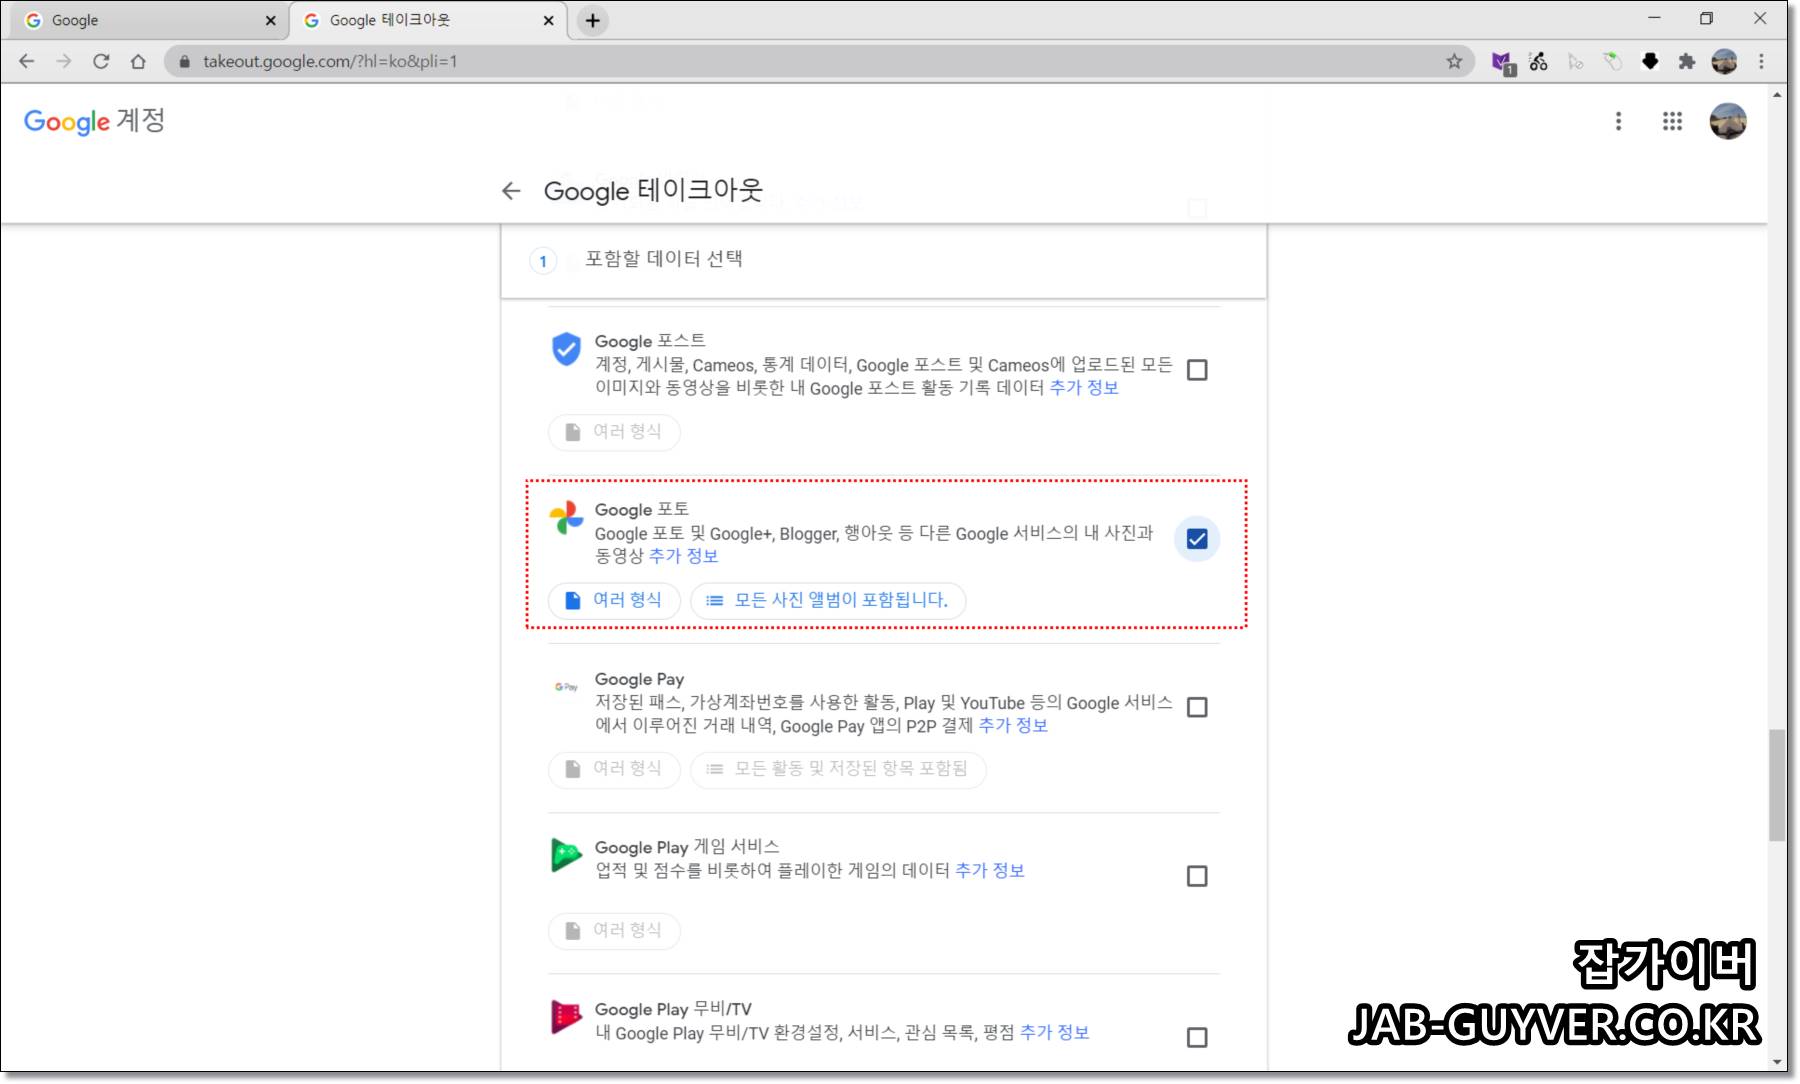The width and height of the screenshot is (1800, 1084).
Task: Switch to the Google tab
Action: [147, 20]
